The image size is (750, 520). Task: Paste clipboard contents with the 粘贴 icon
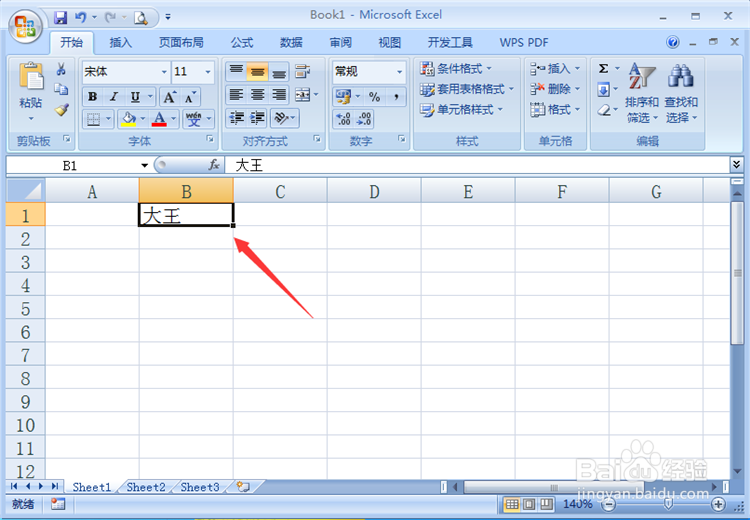coord(31,77)
